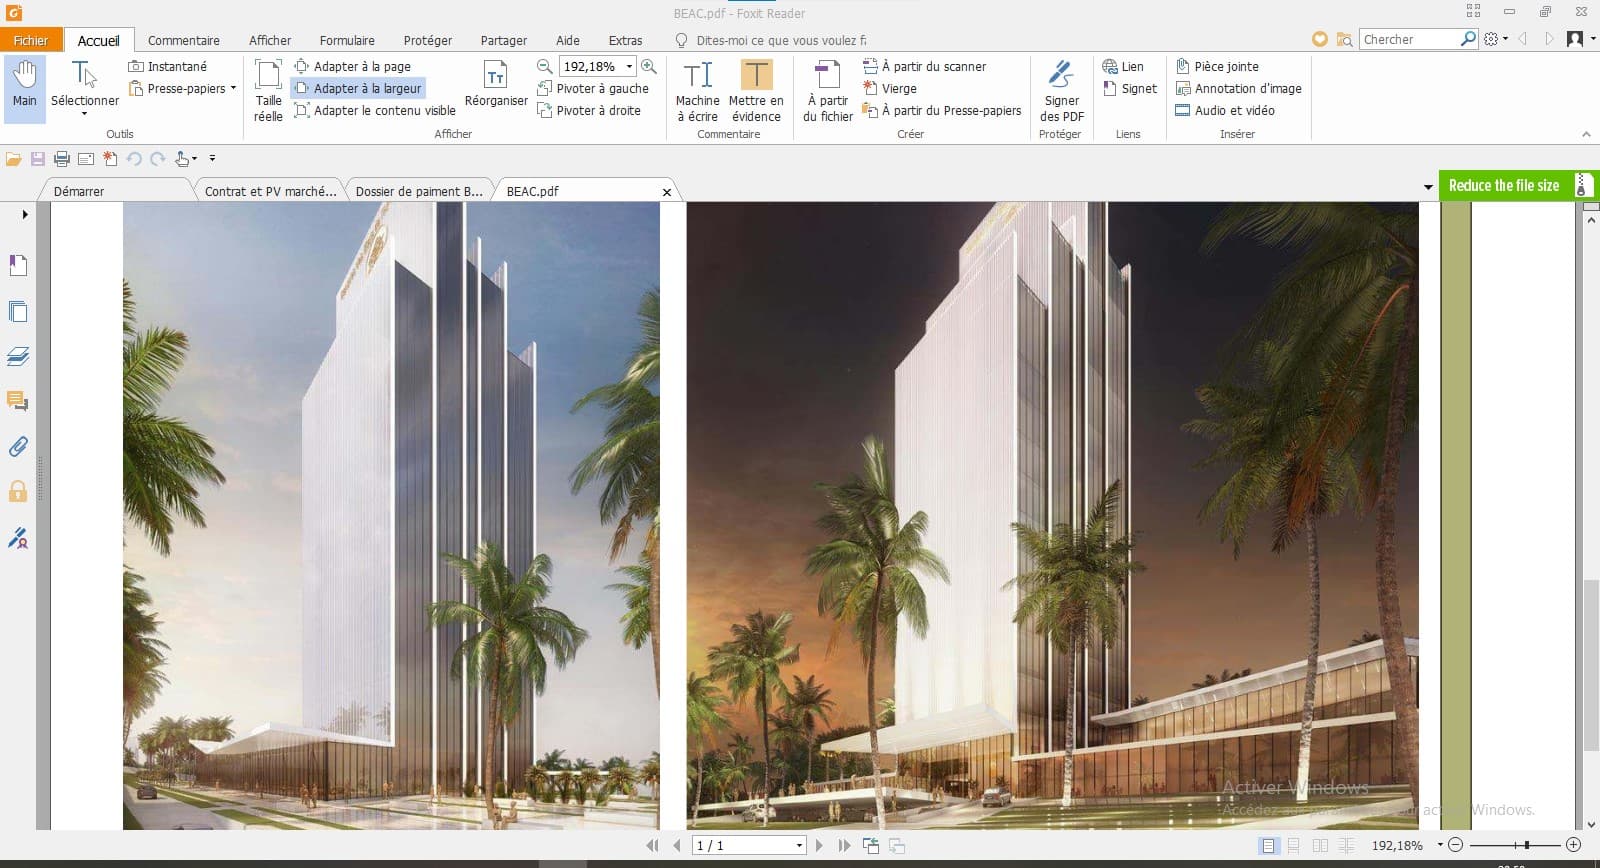Expand the Presse-papiers dropdown
This screenshot has width=1600, height=868.
(x=233, y=89)
